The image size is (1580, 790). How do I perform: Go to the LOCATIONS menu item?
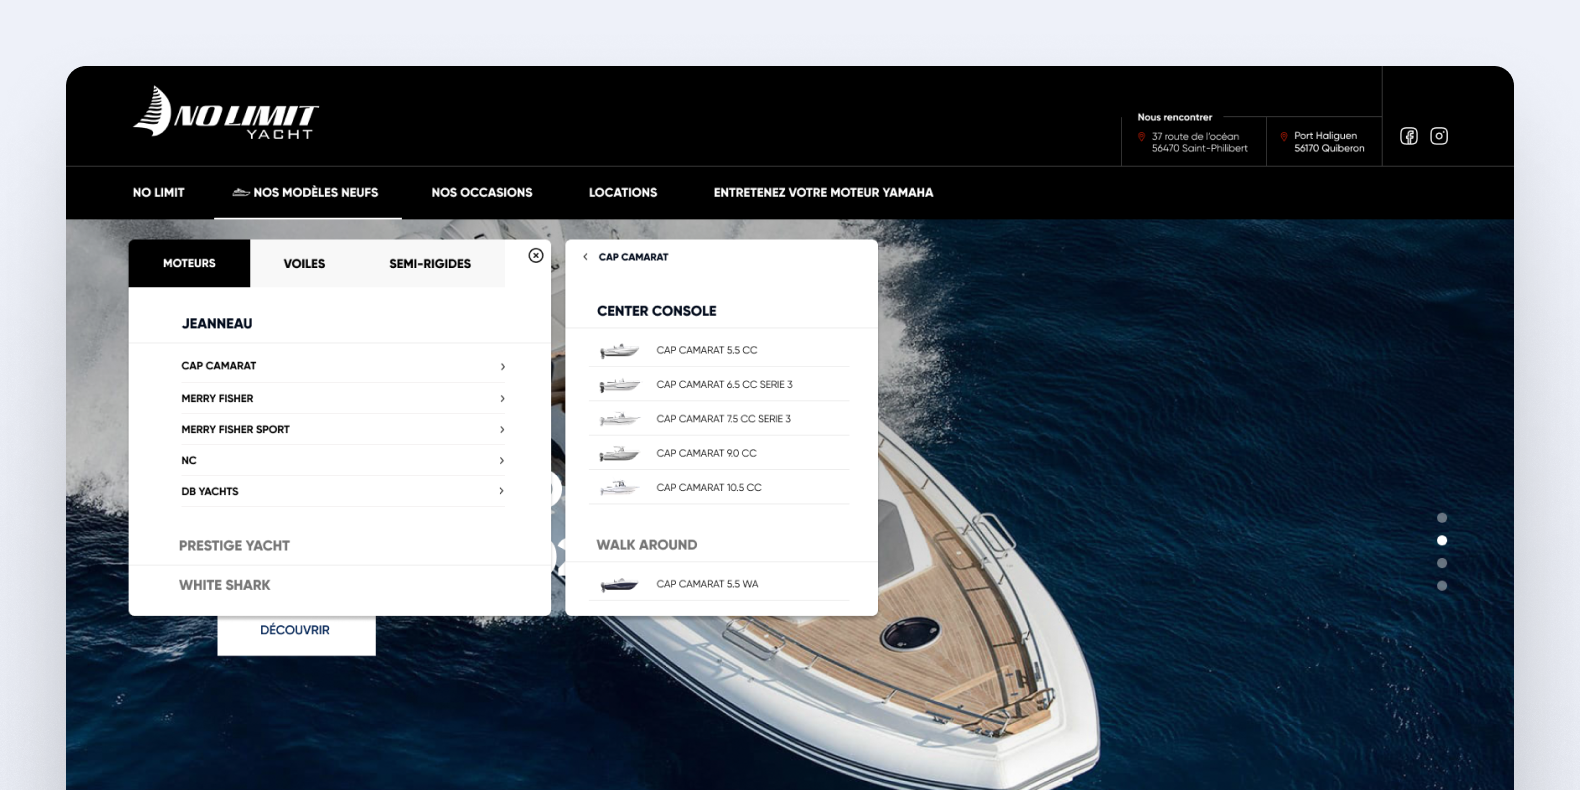[623, 192]
